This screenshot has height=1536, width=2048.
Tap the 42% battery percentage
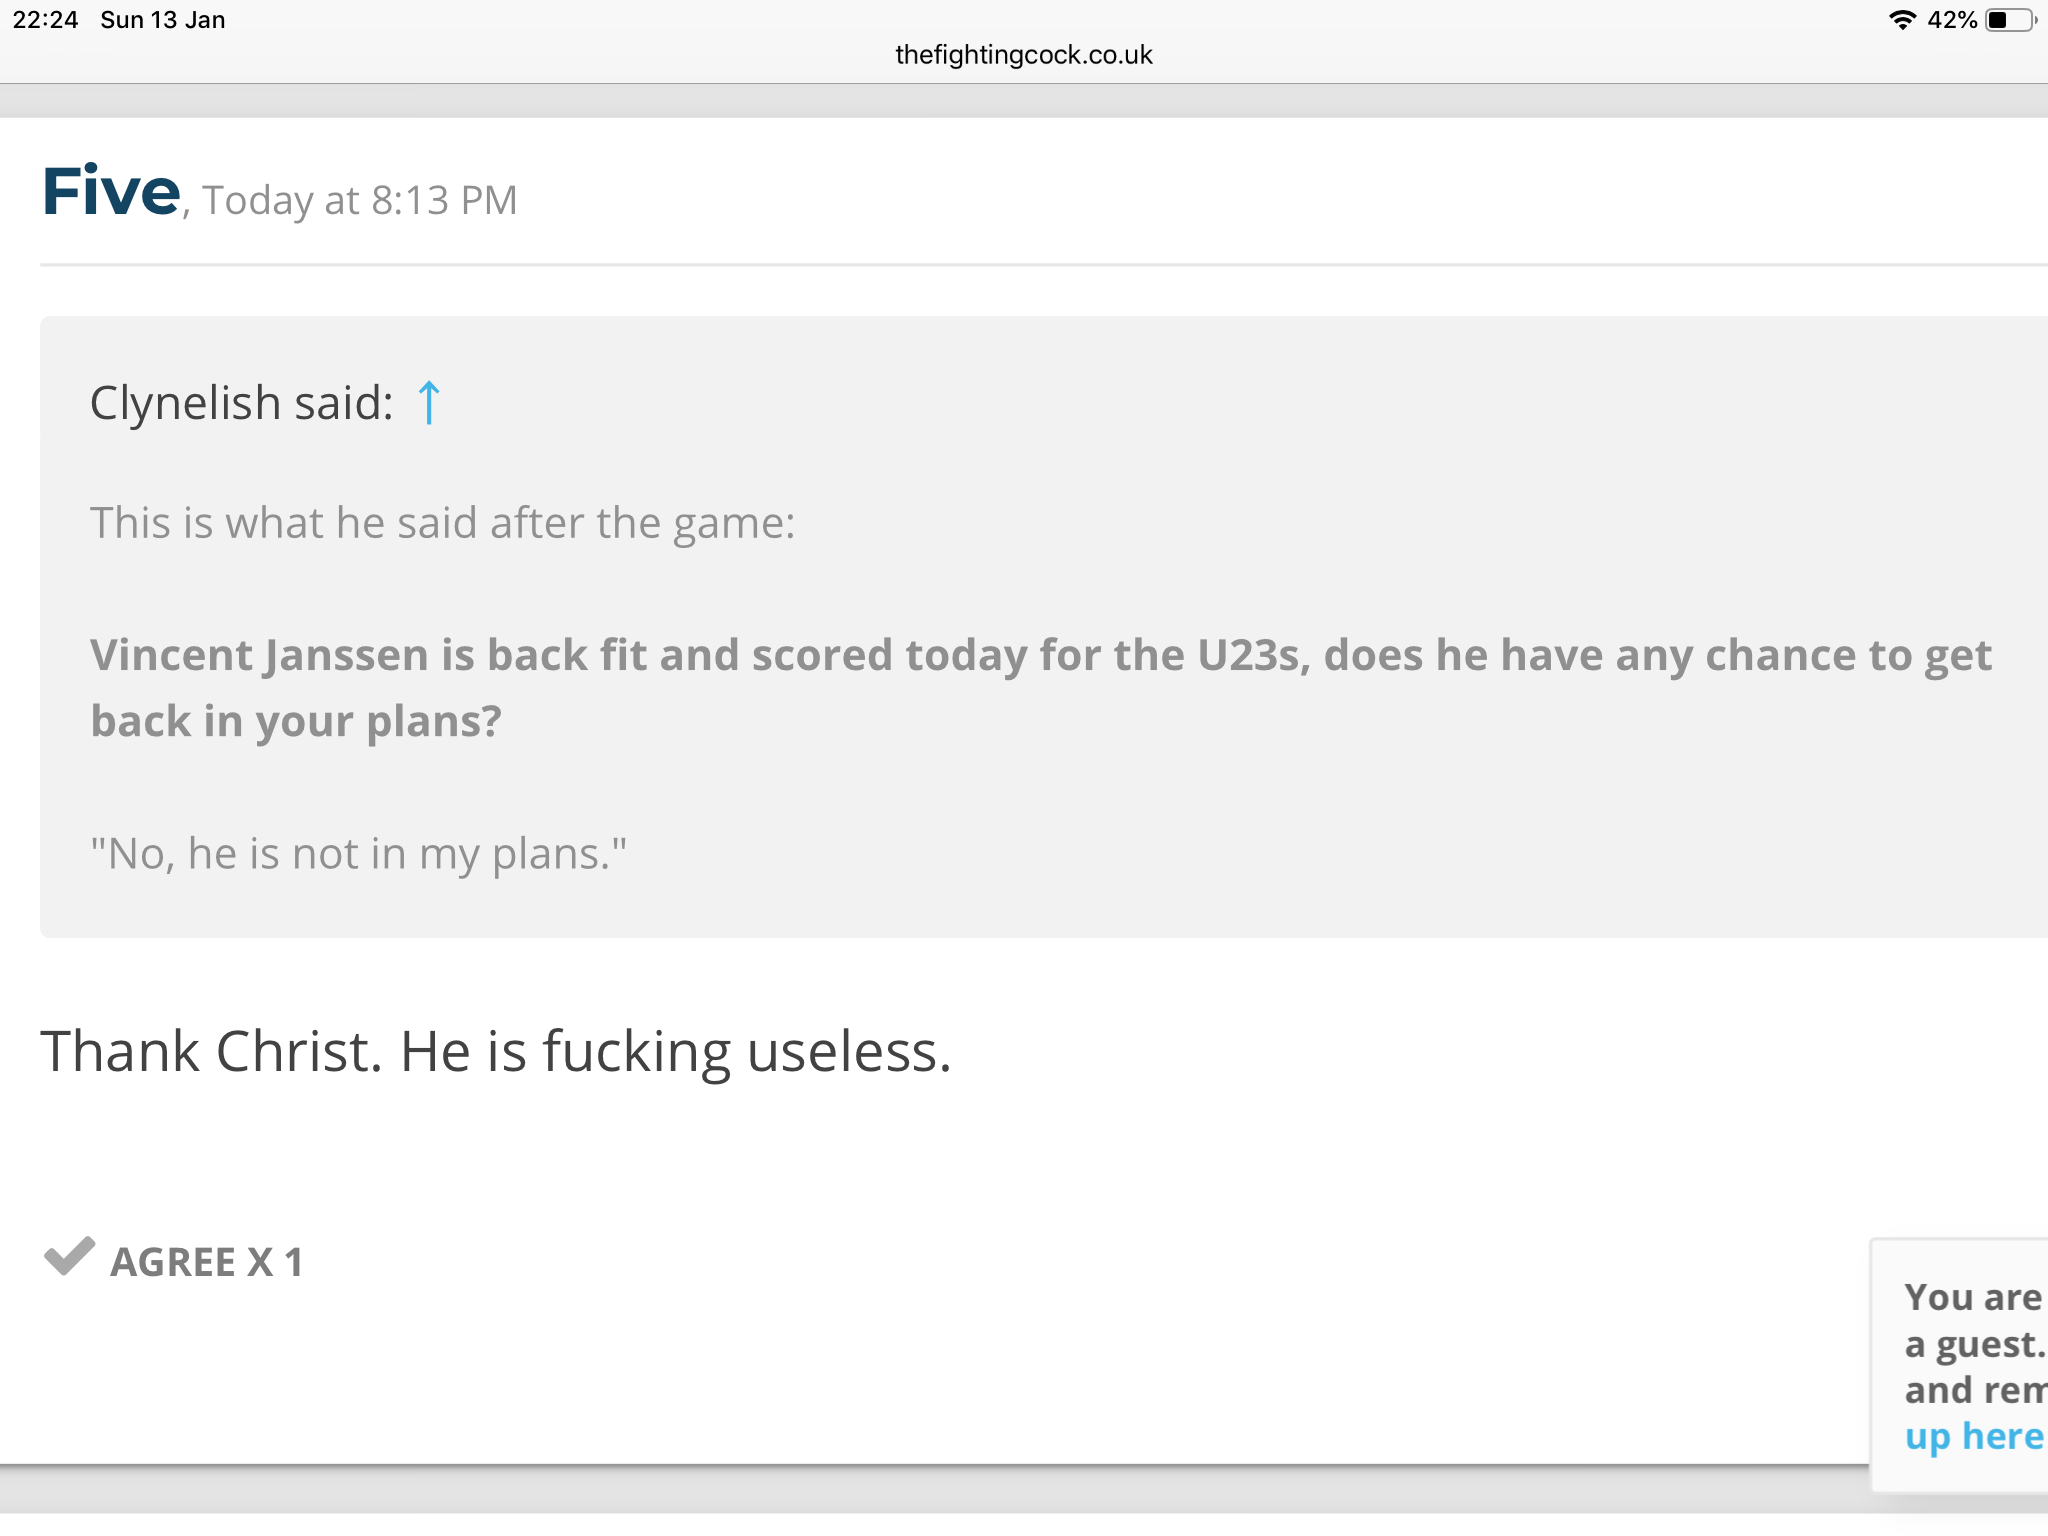point(1952,20)
